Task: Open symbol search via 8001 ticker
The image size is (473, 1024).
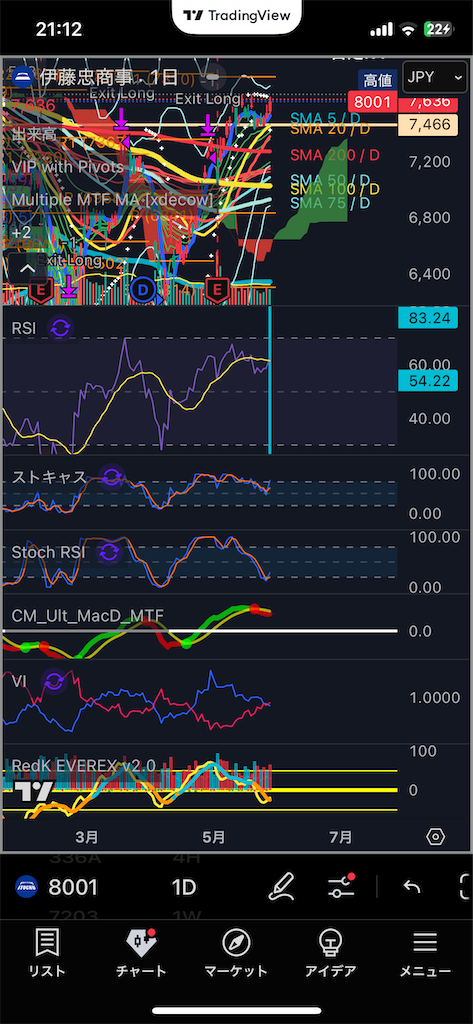Action: coord(73,888)
